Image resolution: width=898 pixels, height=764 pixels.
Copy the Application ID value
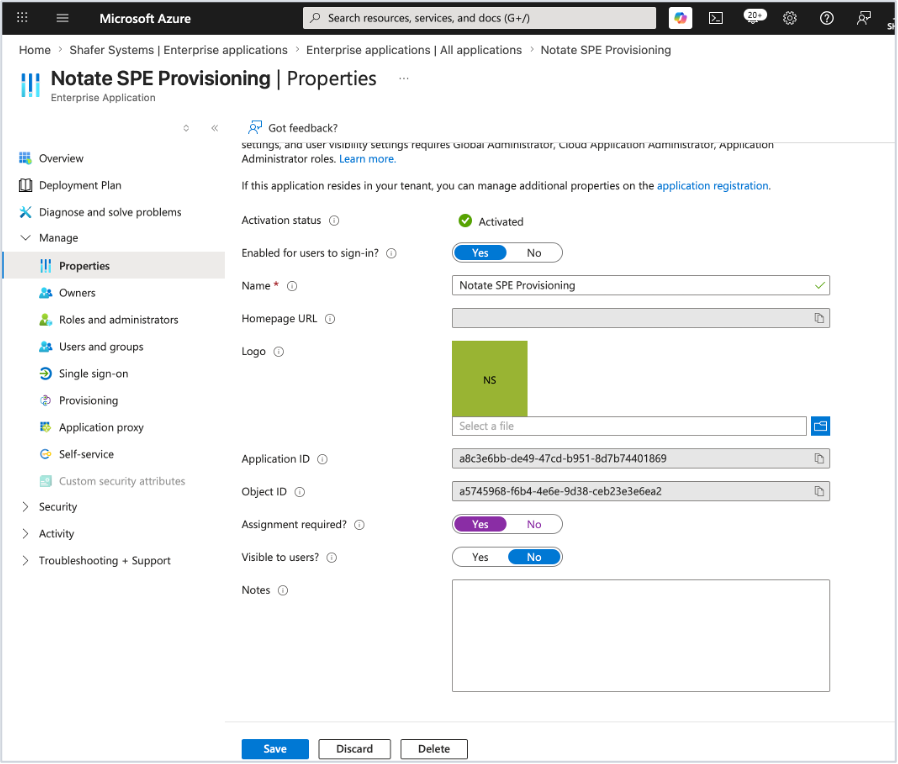(x=819, y=459)
